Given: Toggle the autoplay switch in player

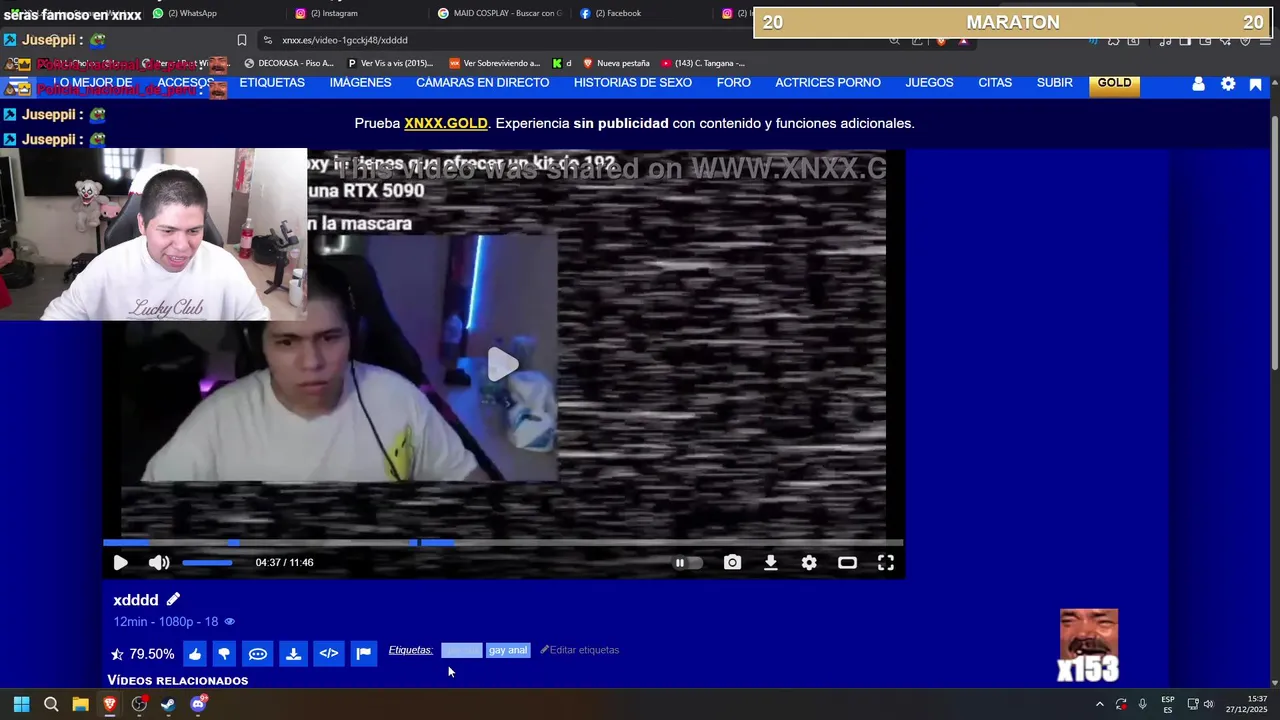Looking at the screenshot, I should [687, 563].
